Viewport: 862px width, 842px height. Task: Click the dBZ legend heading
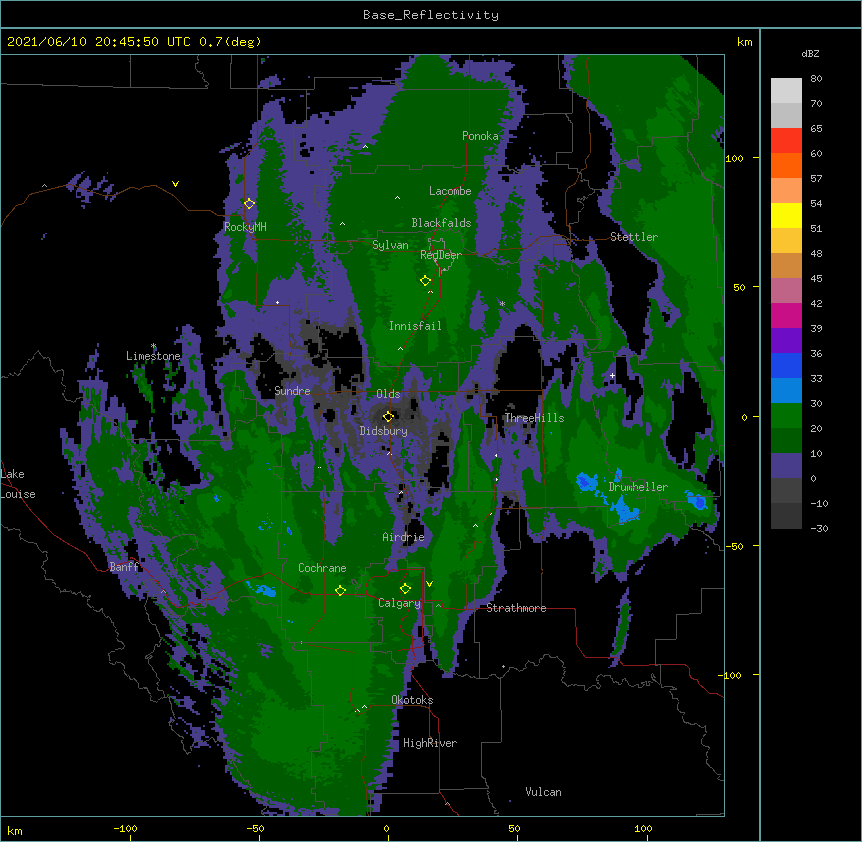810,54
